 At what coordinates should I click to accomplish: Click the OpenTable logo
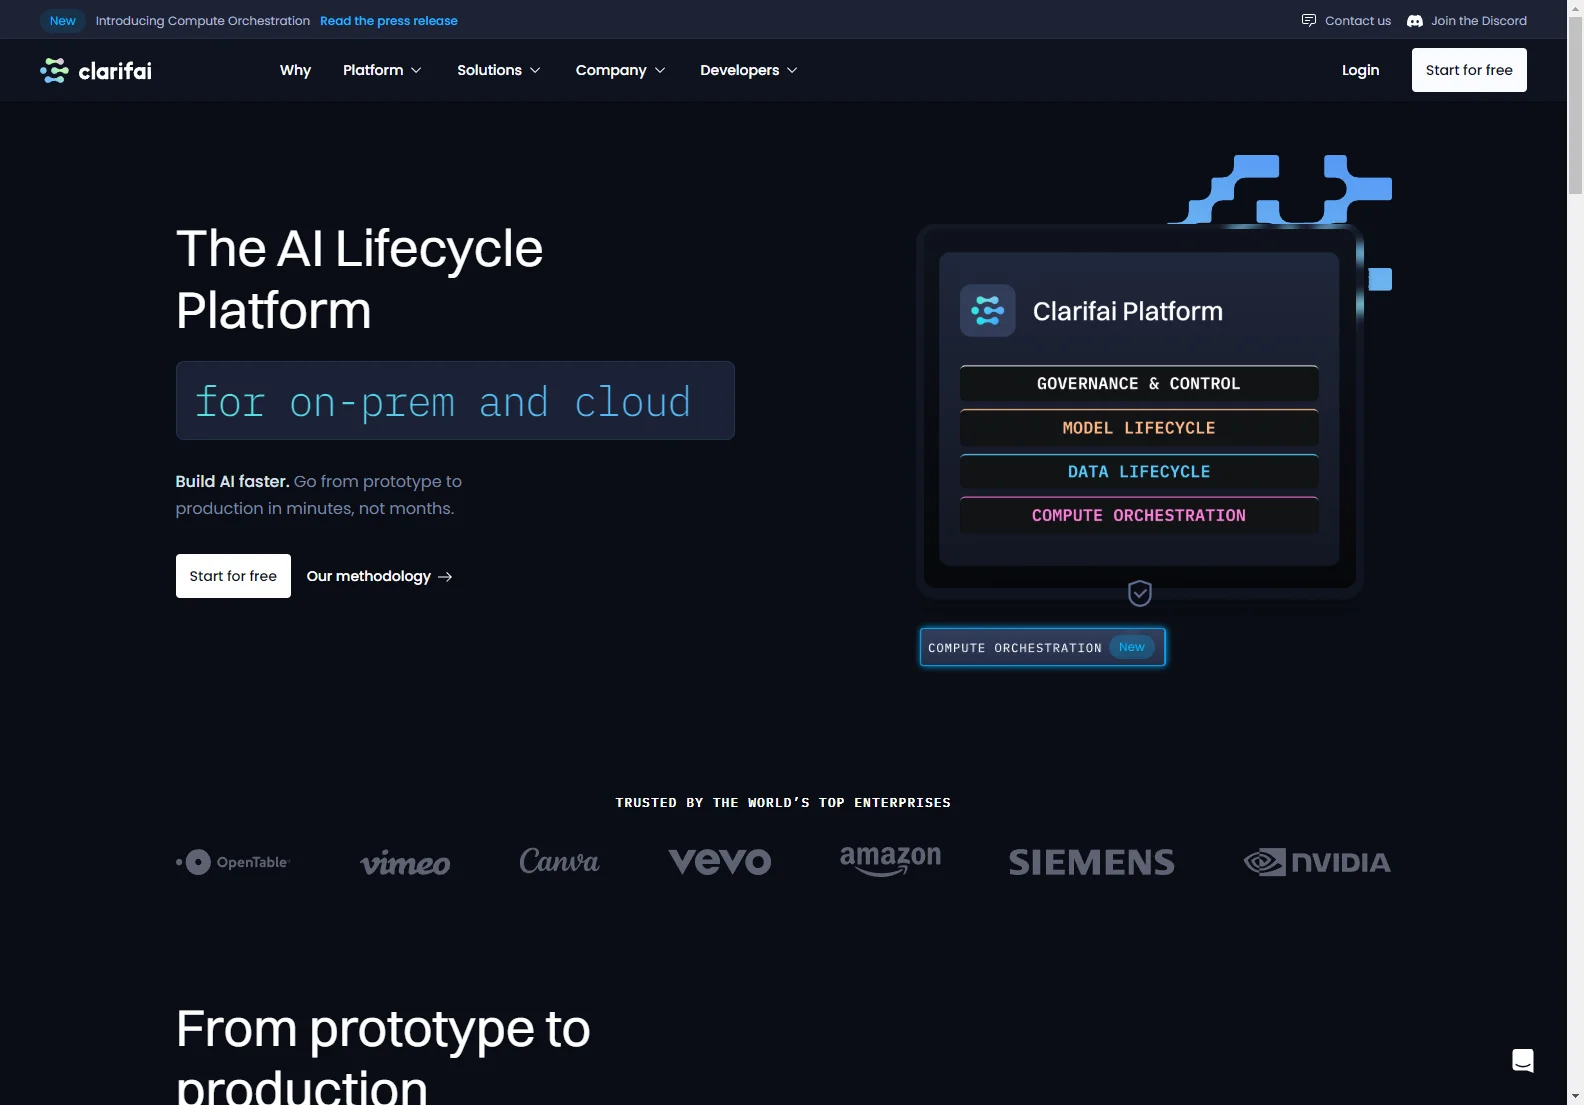232,862
